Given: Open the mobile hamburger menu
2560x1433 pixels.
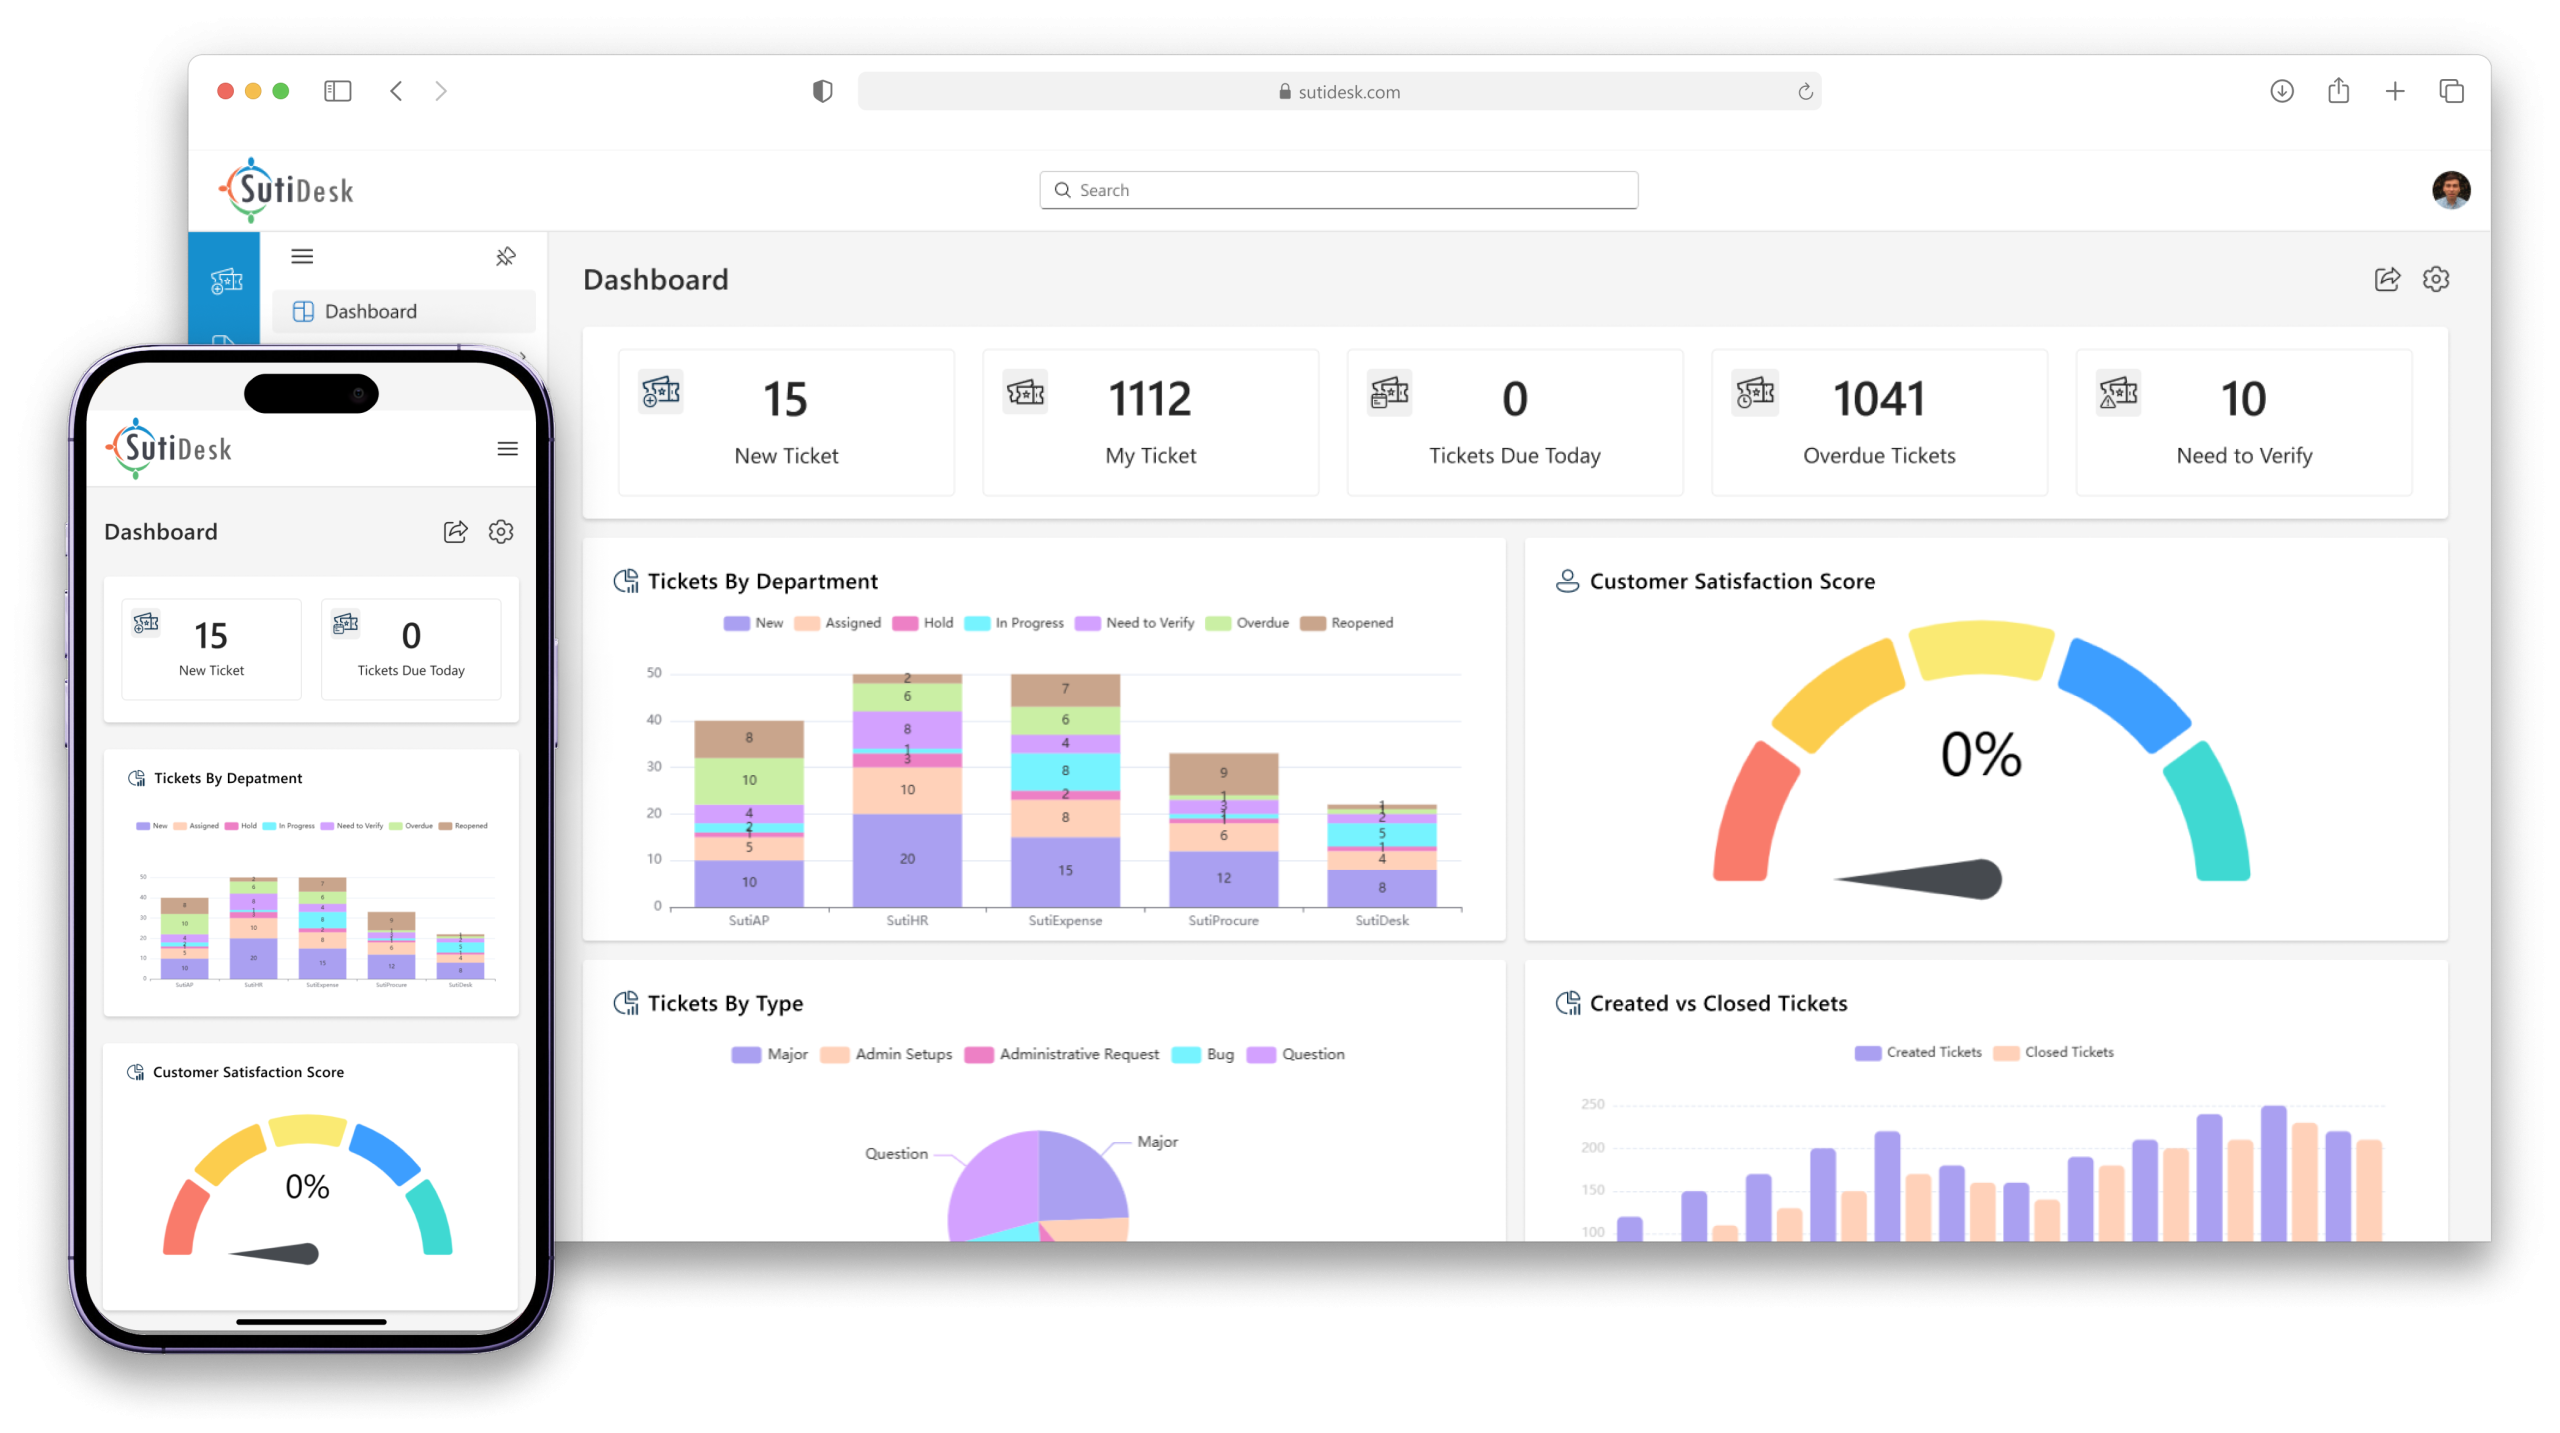Looking at the screenshot, I should click(x=507, y=449).
